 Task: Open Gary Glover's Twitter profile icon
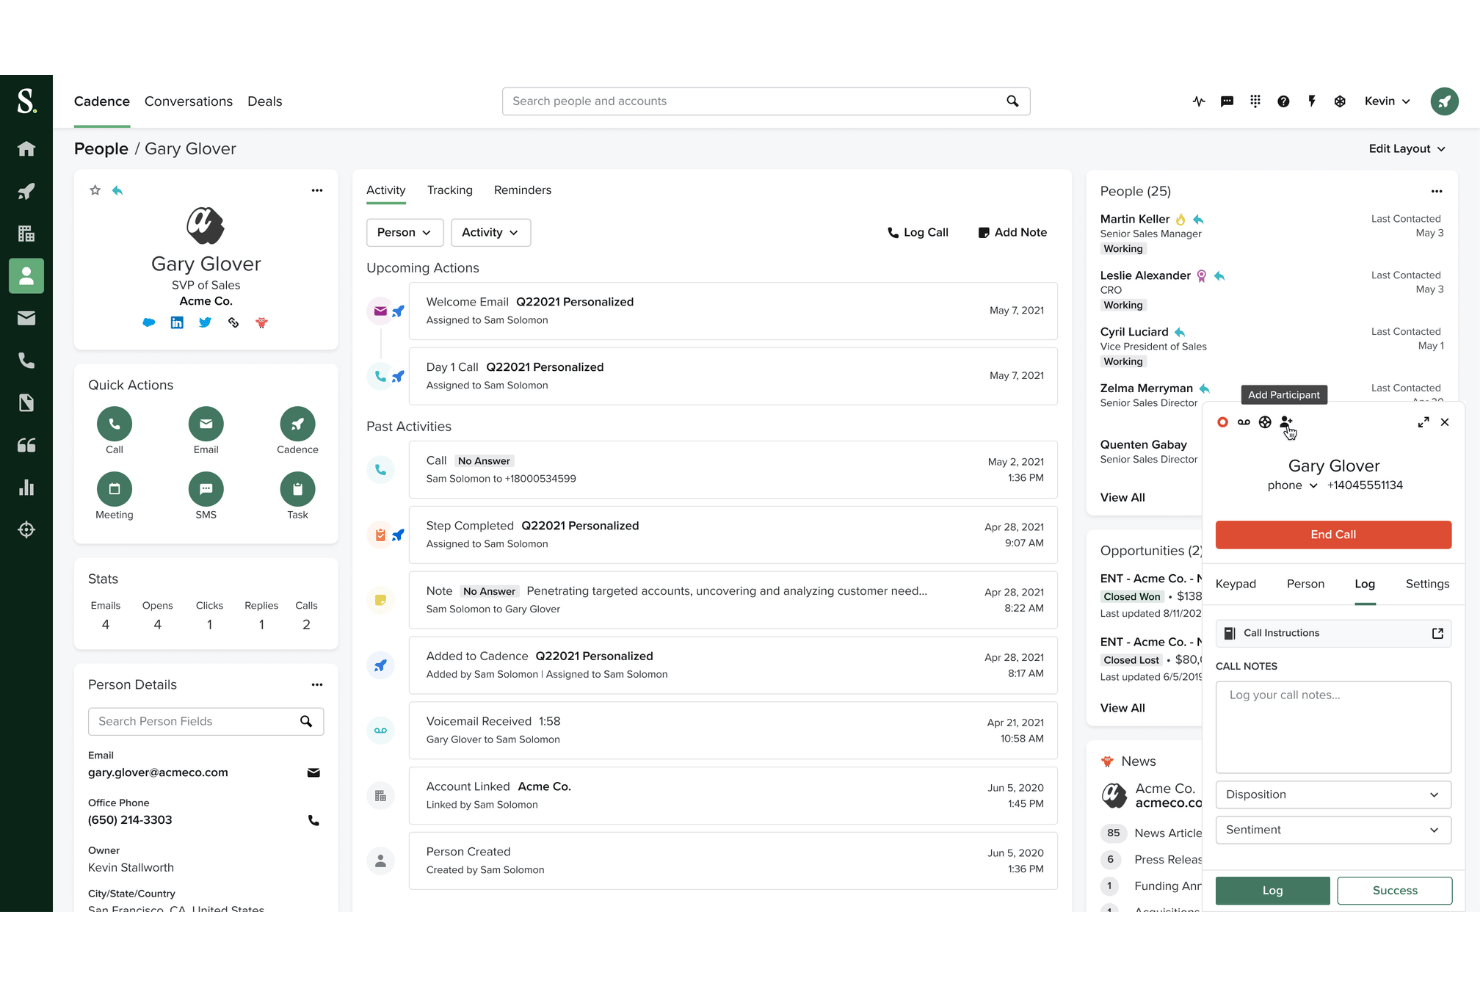[x=205, y=323]
